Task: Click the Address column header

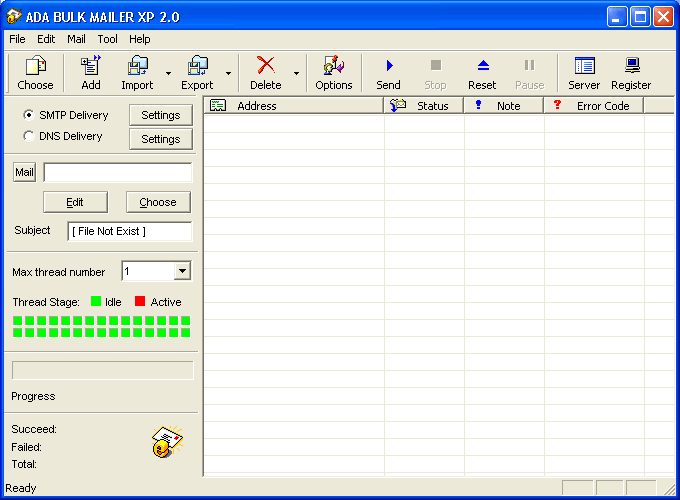Action: pyautogui.click(x=294, y=106)
